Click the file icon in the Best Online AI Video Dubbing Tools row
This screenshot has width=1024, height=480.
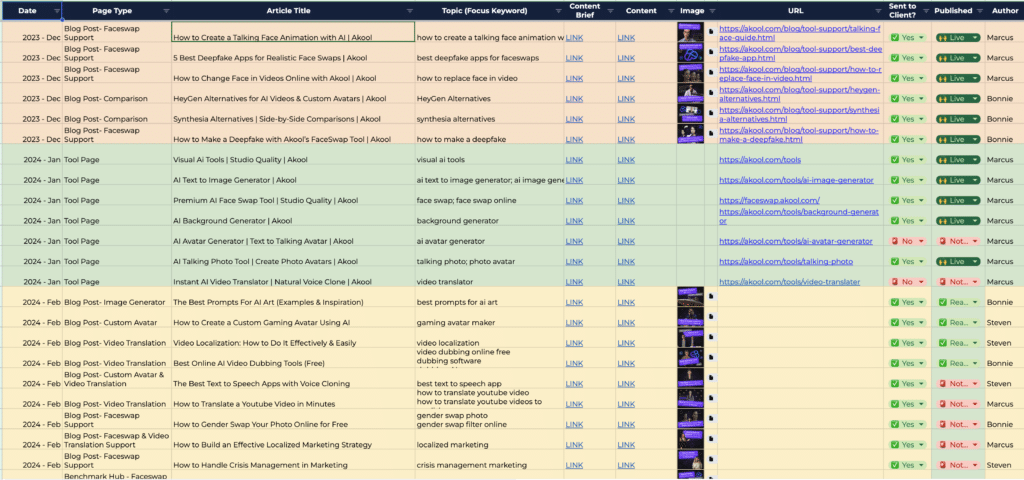coord(711,357)
